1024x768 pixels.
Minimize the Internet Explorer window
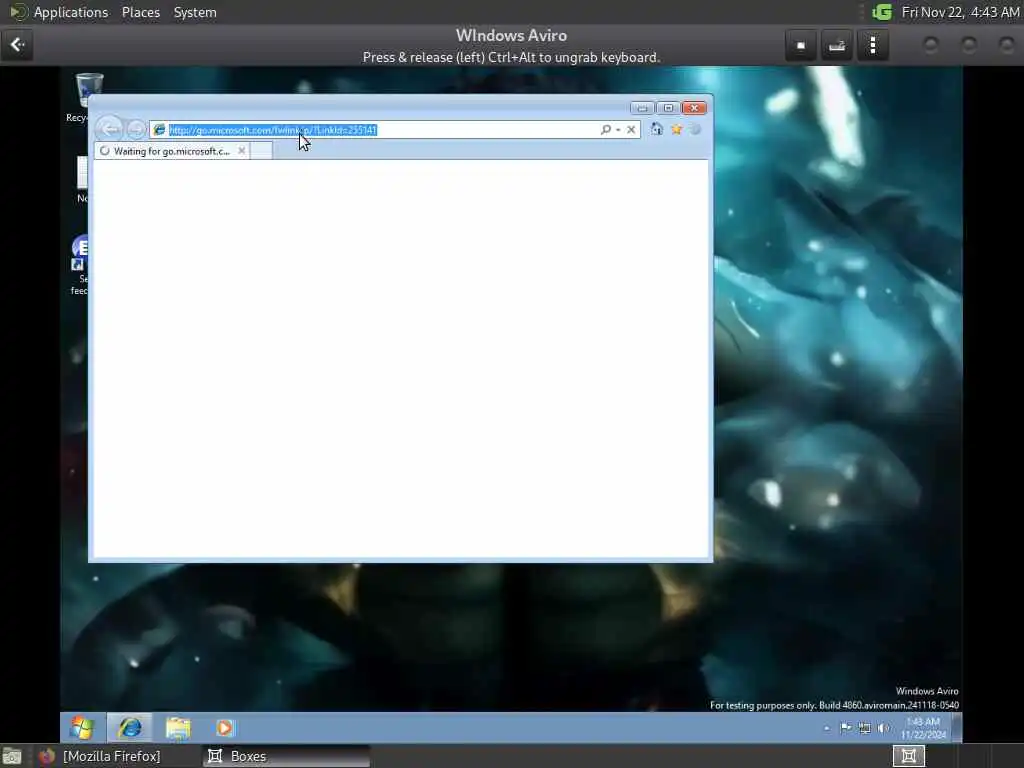click(x=642, y=108)
